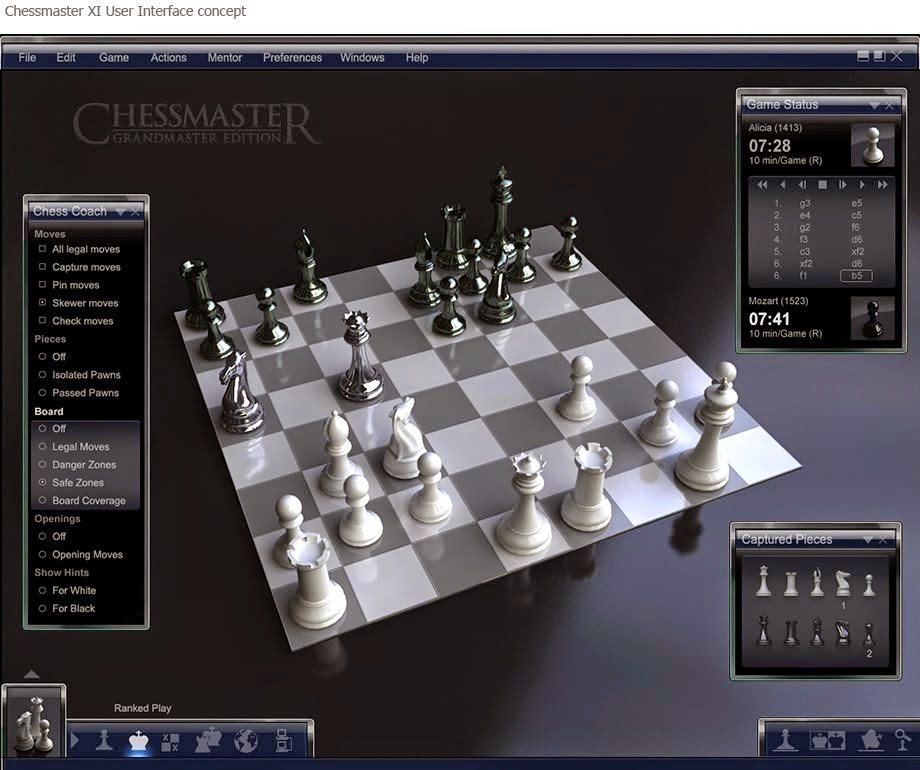Click the captured white knight icon
The width and height of the screenshot is (920, 770).
(843, 583)
